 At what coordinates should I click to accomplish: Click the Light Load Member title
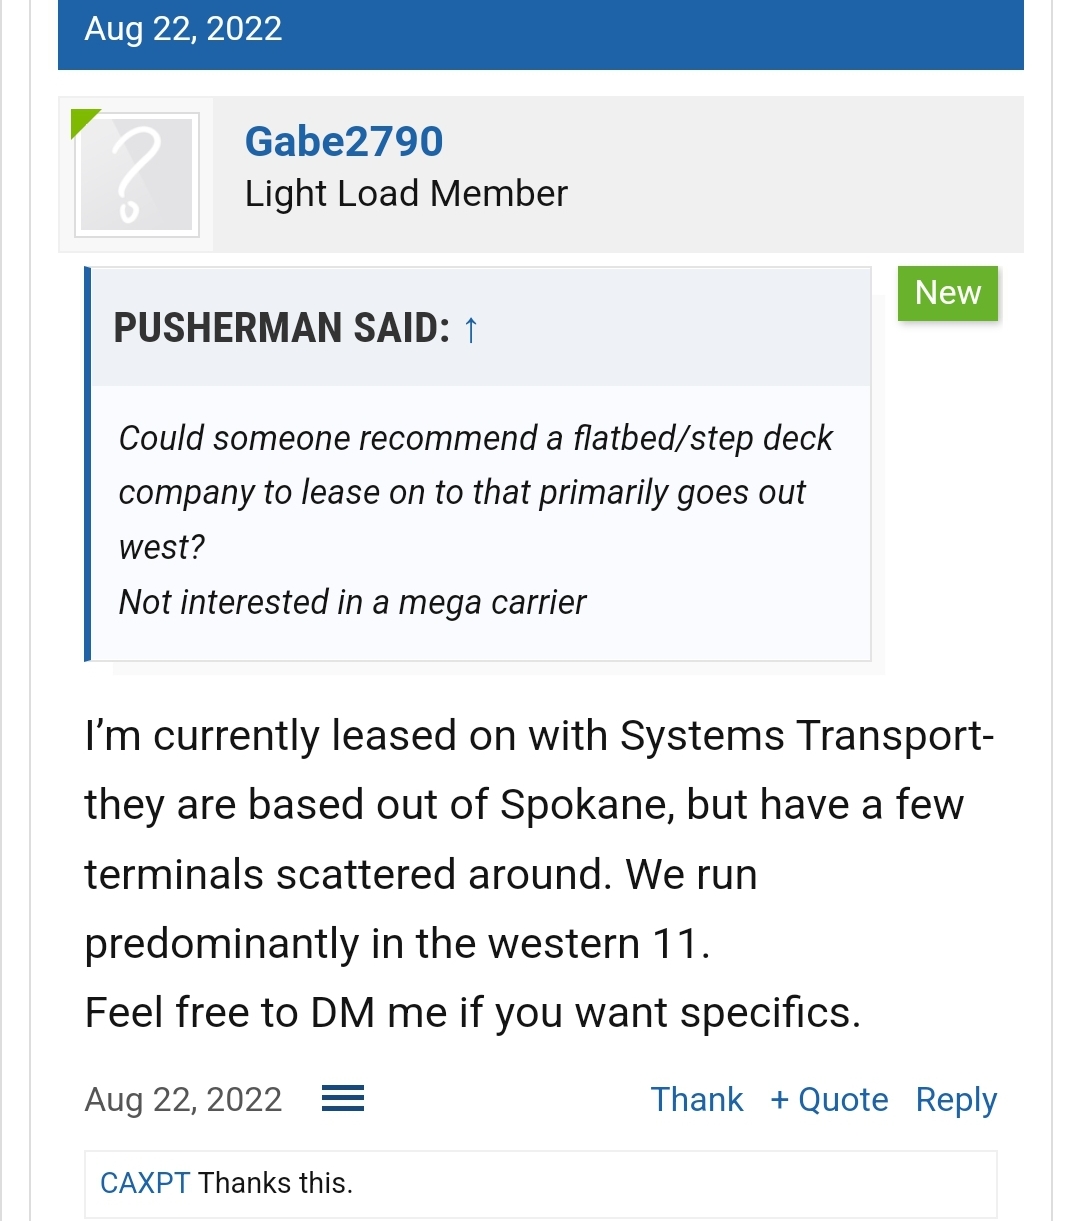click(406, 193)
